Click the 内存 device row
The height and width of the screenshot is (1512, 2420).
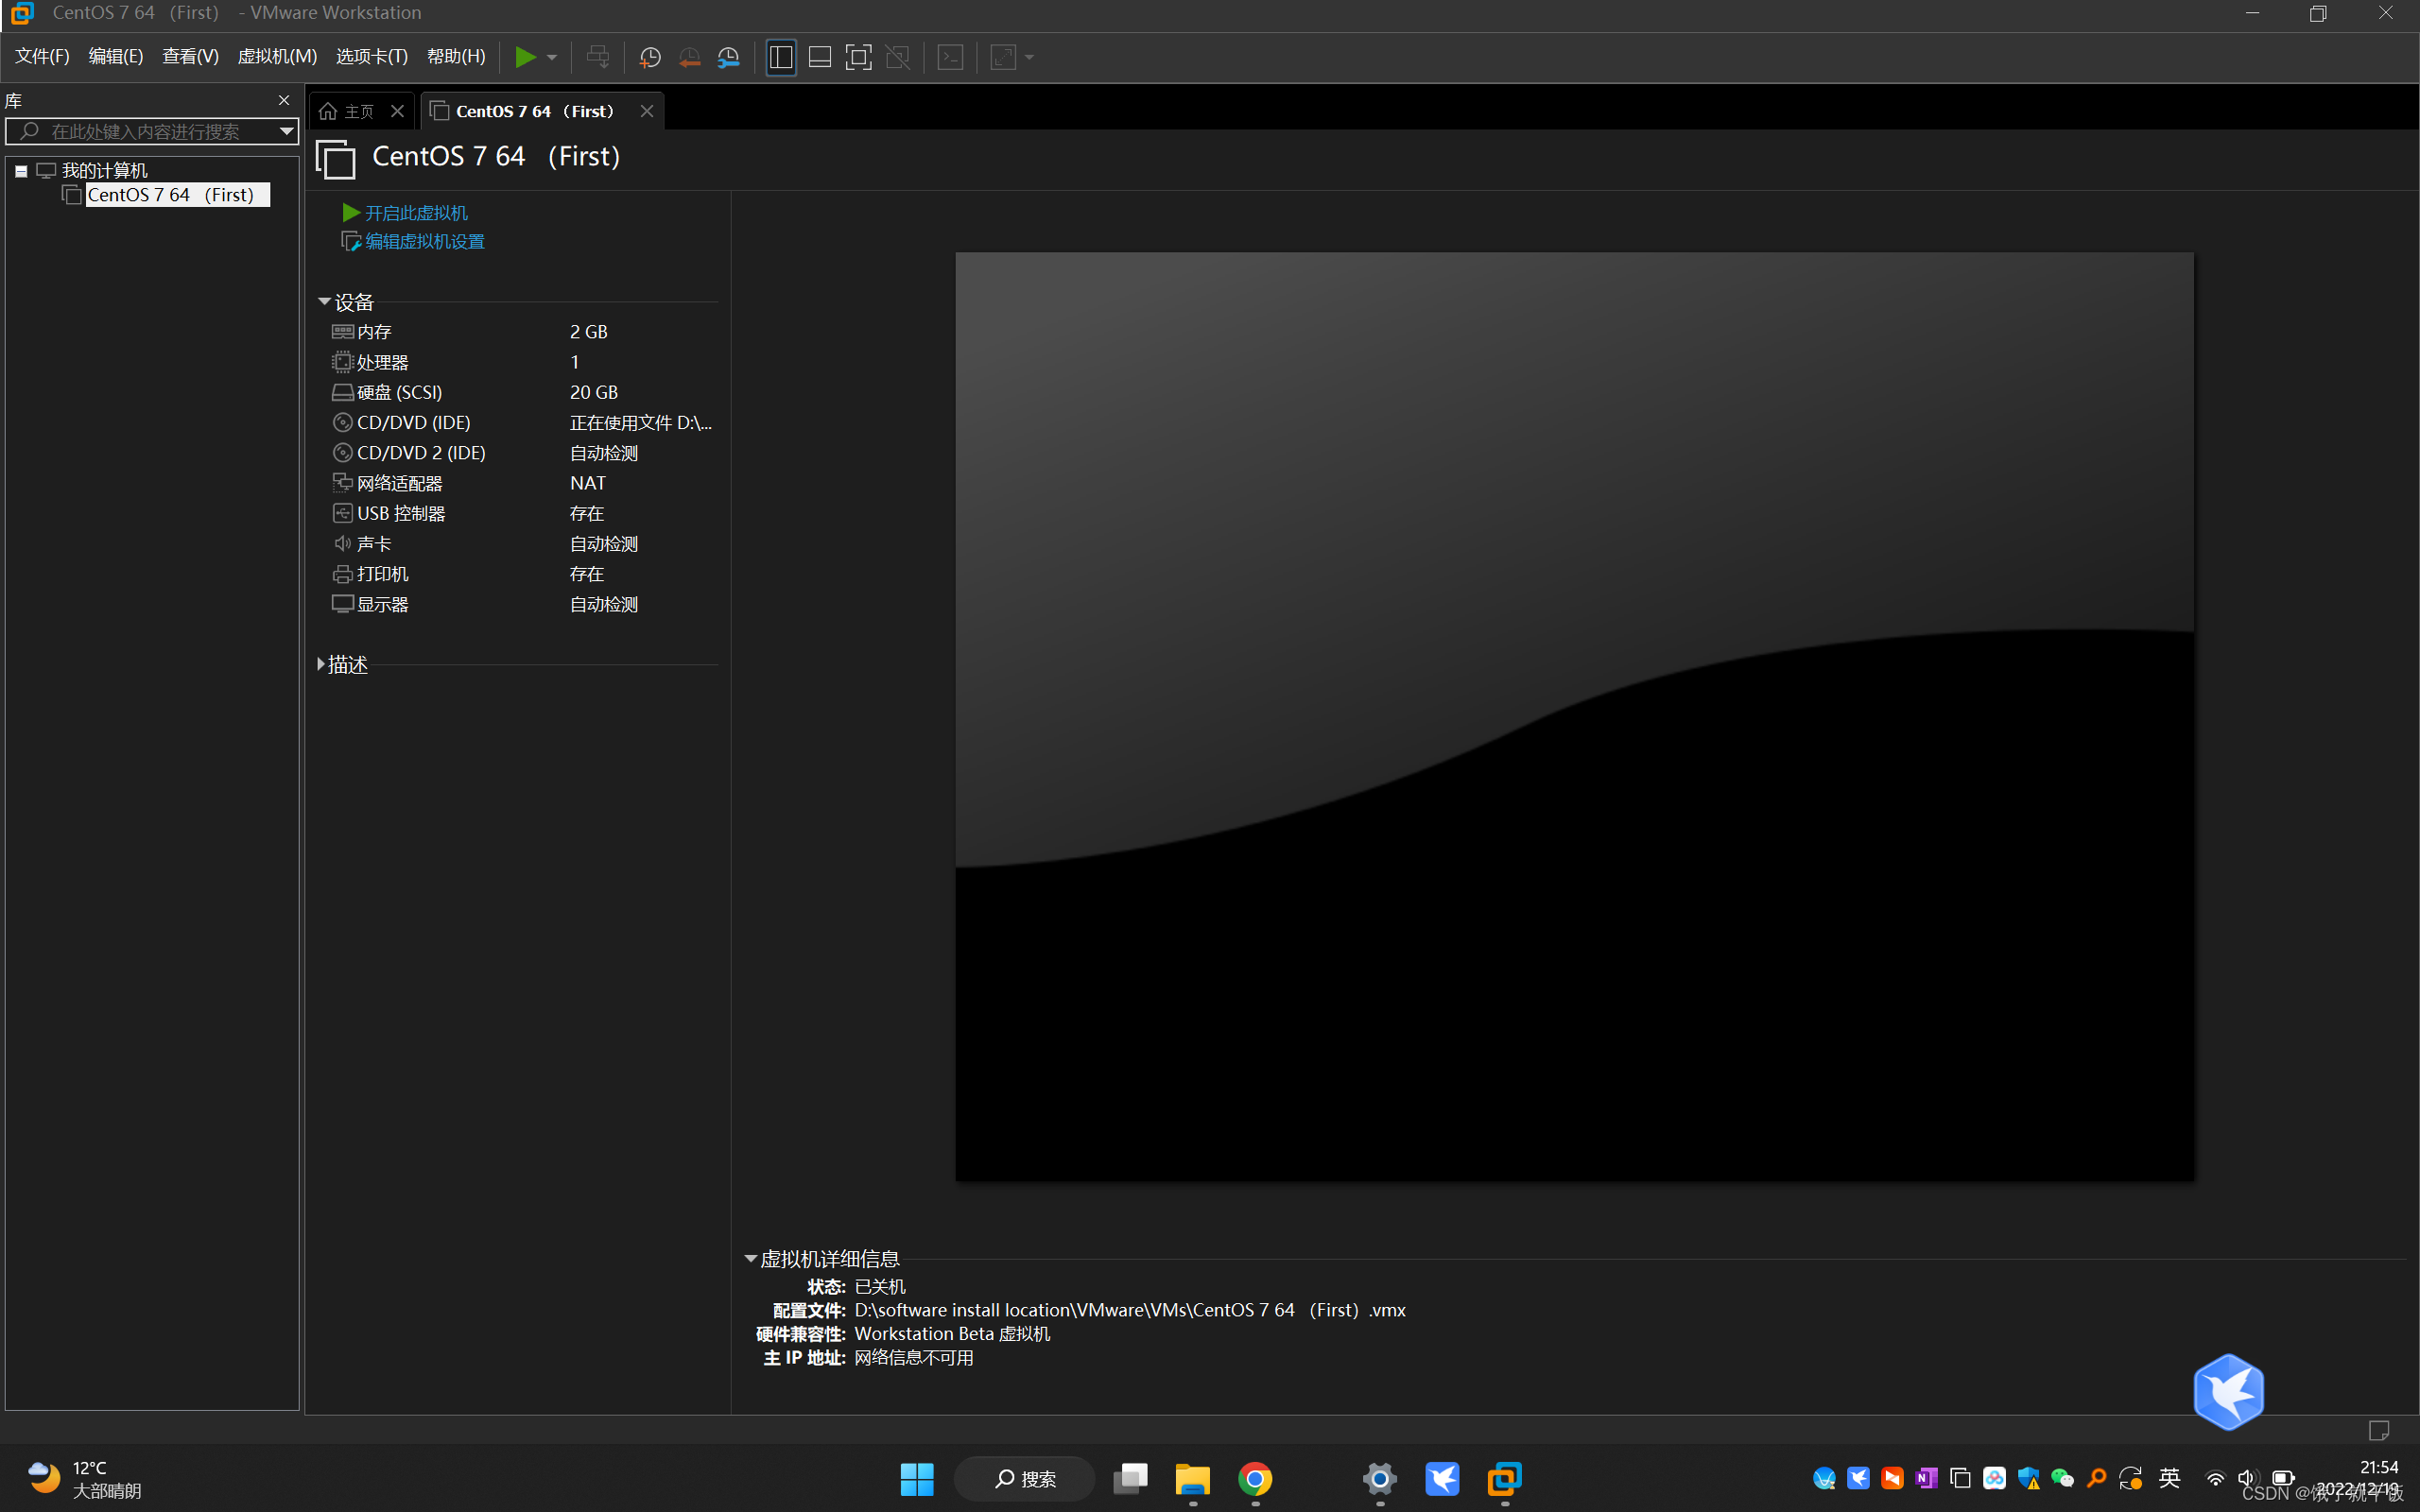point(523,331)
